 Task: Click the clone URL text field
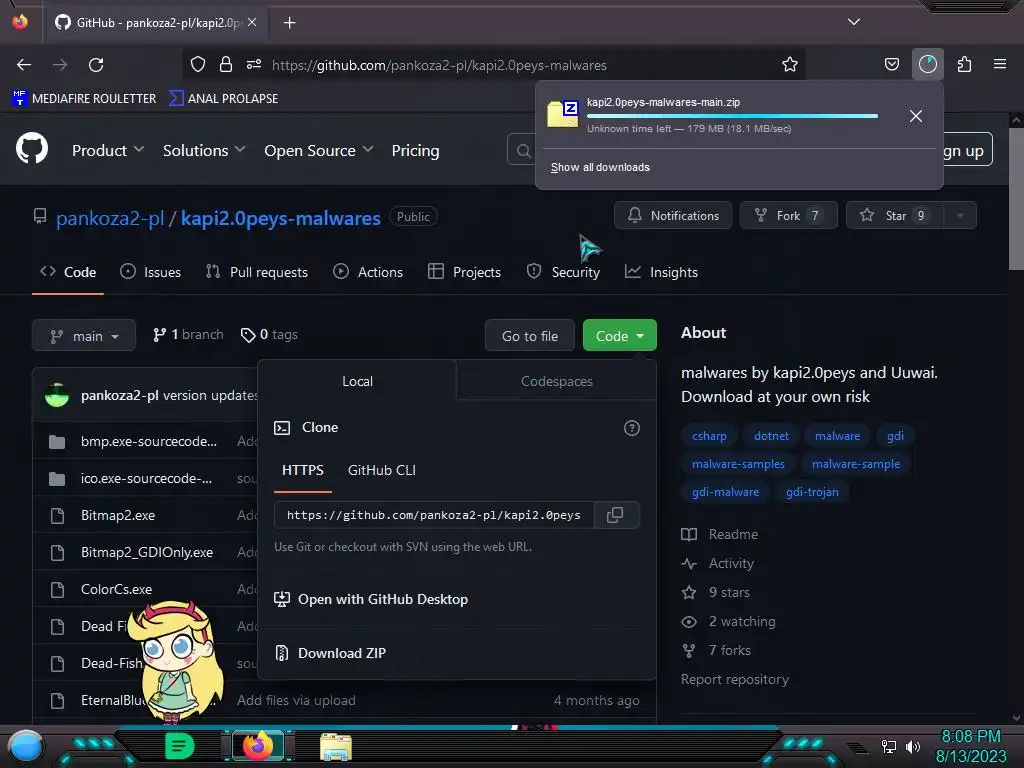(x=434, y=515)
